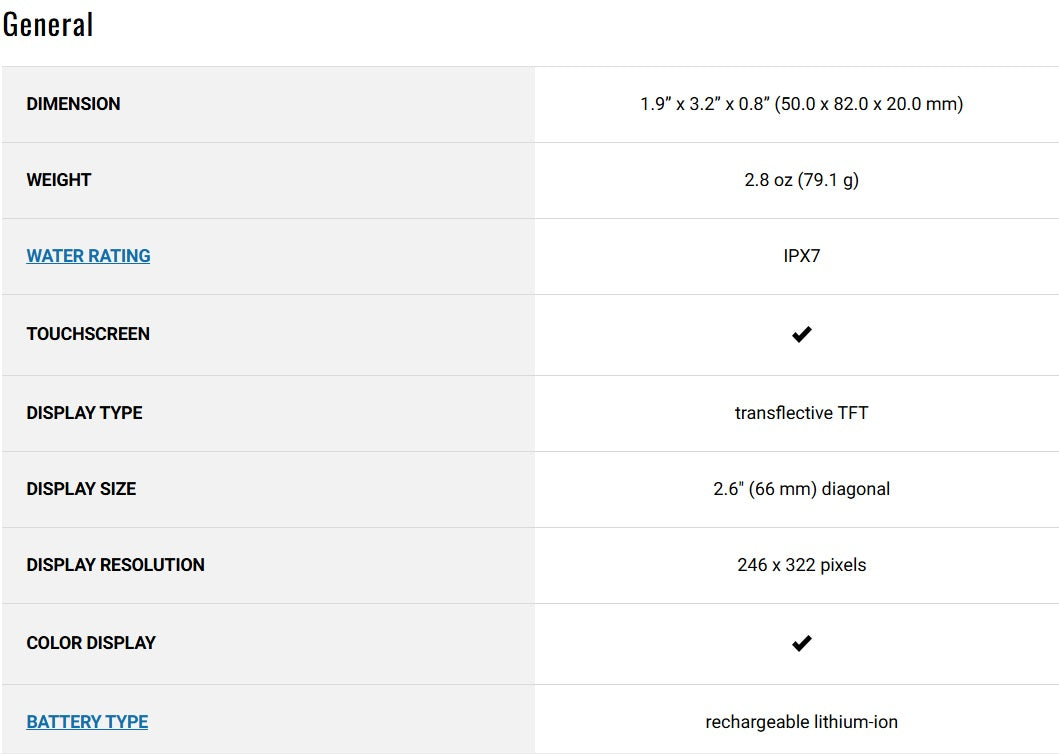
Task: Click the millimeter dimensions 50.0 x 82.0 x 20.0
Action: pyautogui.click(x=870, y=104)
